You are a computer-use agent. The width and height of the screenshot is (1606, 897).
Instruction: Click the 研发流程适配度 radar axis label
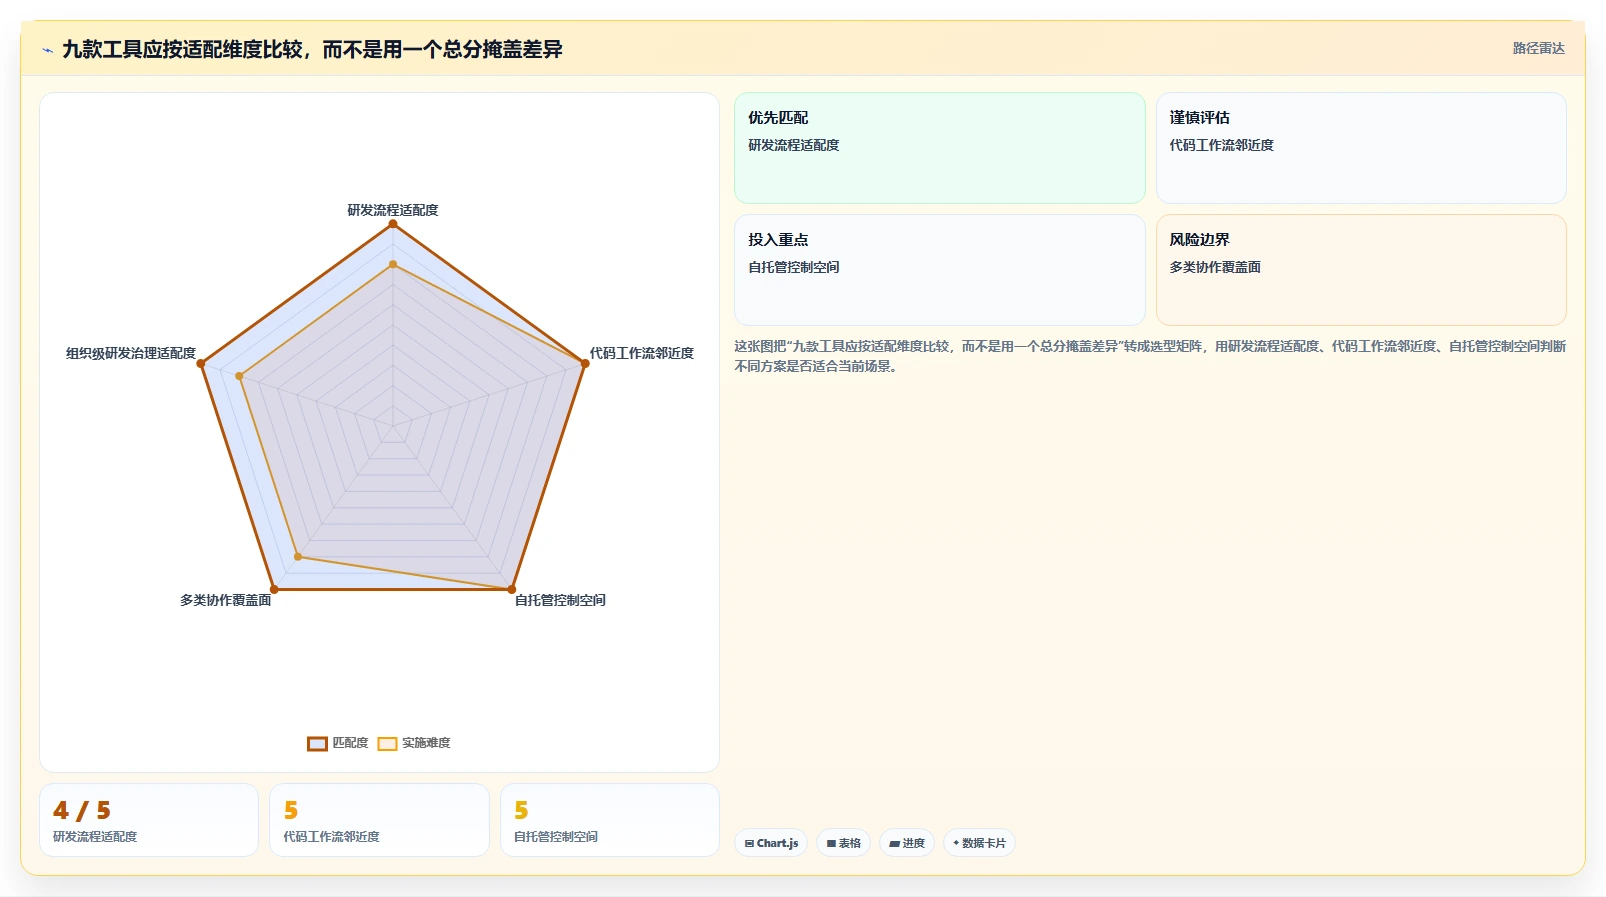(393, 210)
